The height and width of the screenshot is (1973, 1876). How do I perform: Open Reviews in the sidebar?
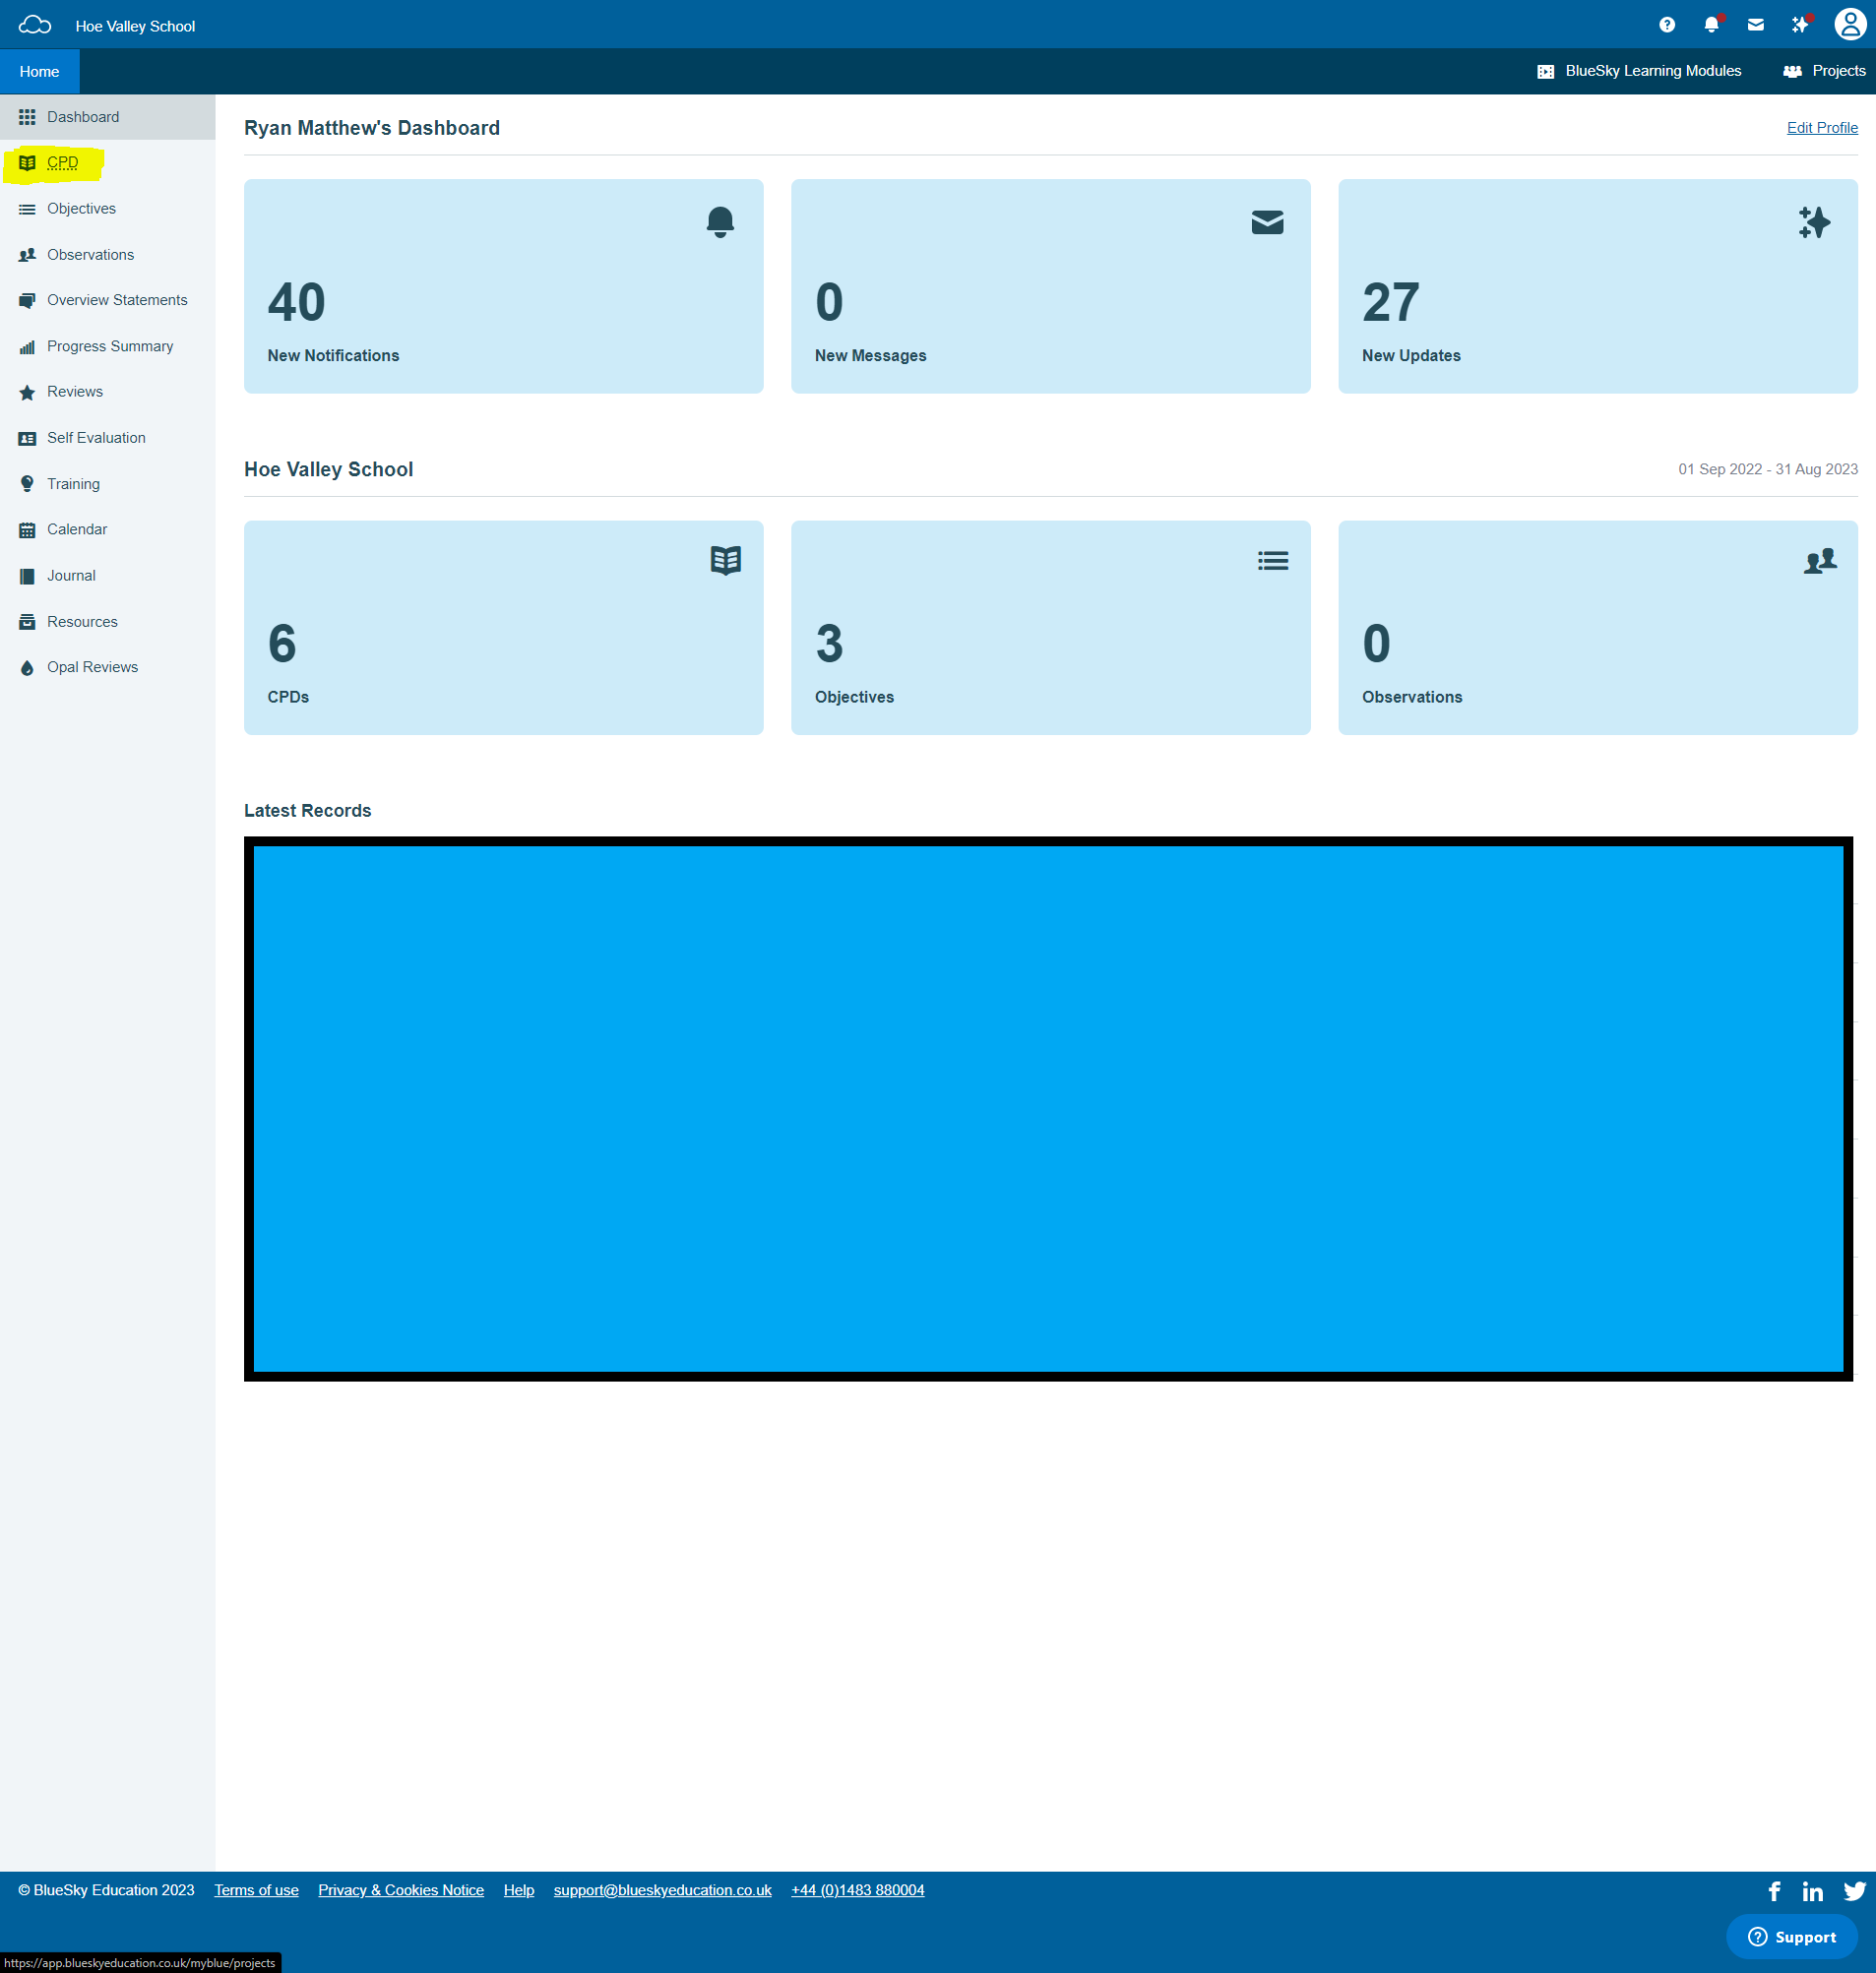point(107,392)
